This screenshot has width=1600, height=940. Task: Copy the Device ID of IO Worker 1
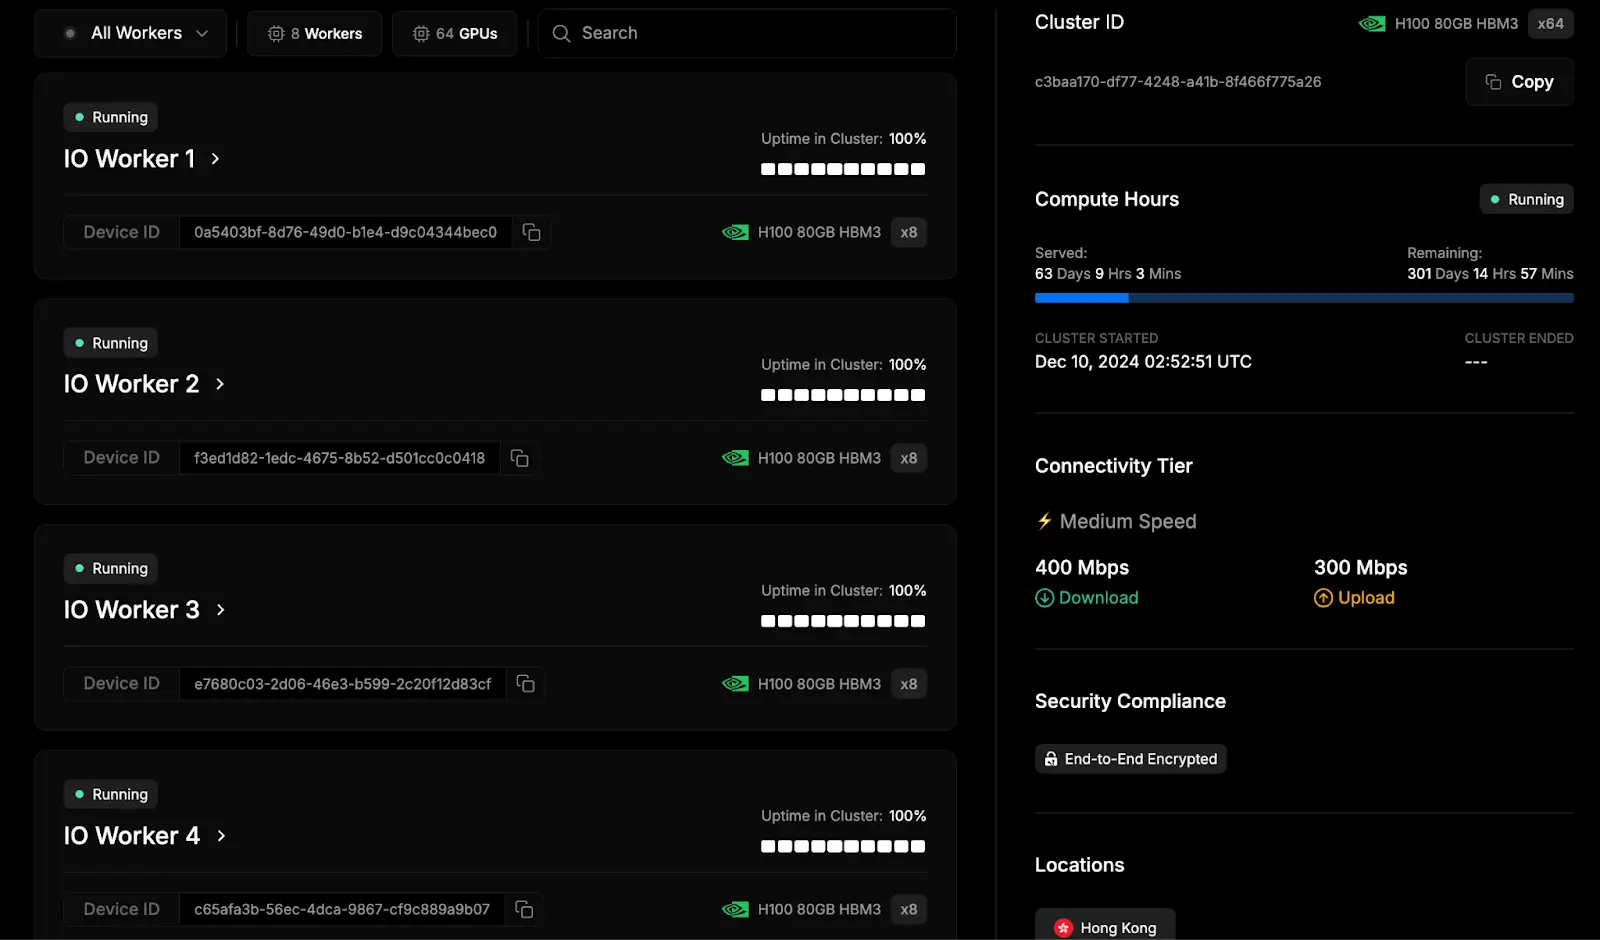531,232
